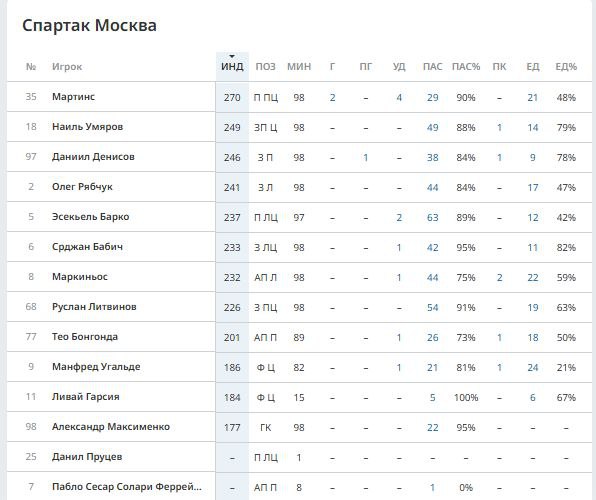The width and height of the screenshot is (596, 500).
Task: Sort by player Игрок column header
Action: 67,67
